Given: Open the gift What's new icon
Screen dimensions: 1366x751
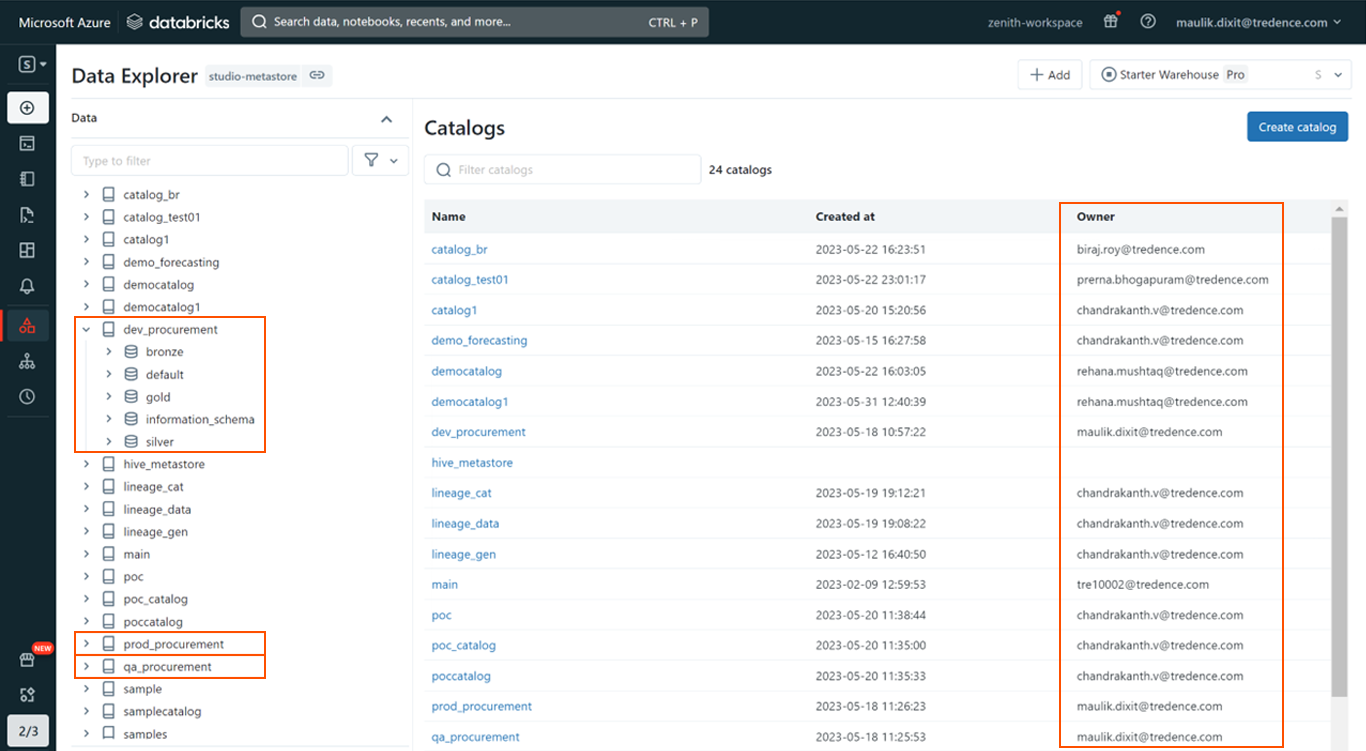Looking at the screenshot, I should tap(1111, 22).
